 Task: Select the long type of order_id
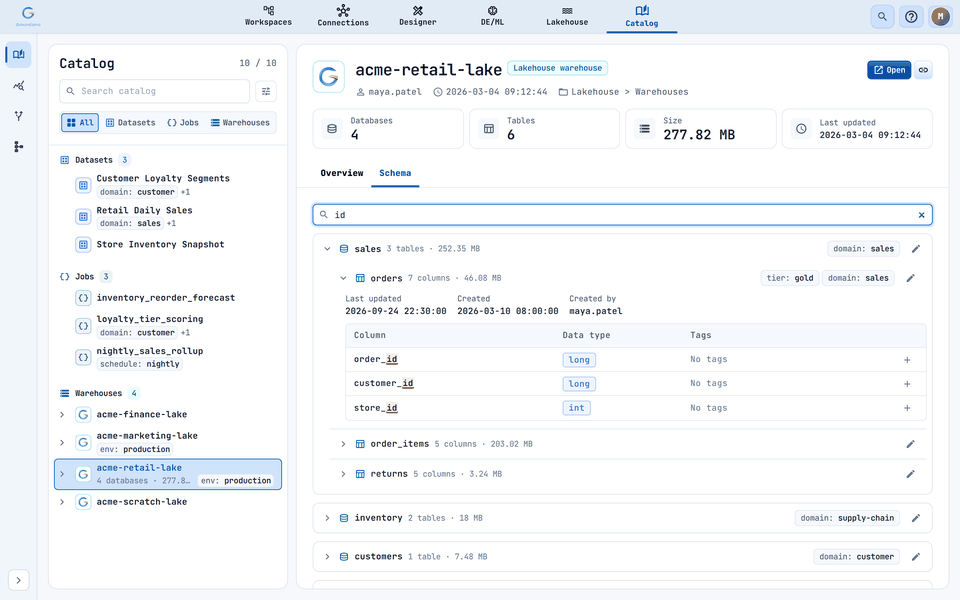coord(579,360)
